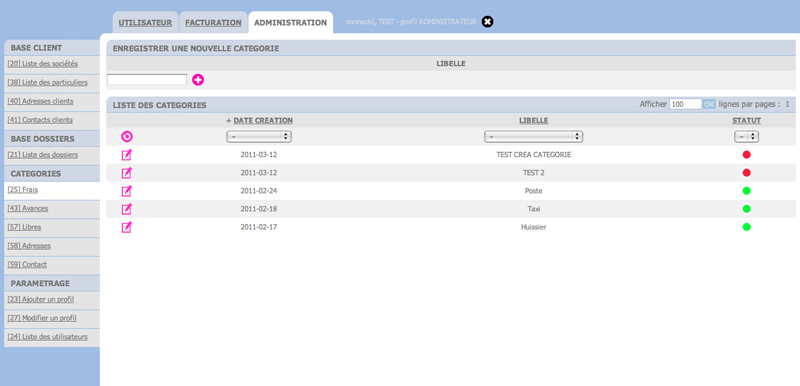Toggle green status of Poste category
This screenshot has width=800, height=386.
tap(746, 191)
